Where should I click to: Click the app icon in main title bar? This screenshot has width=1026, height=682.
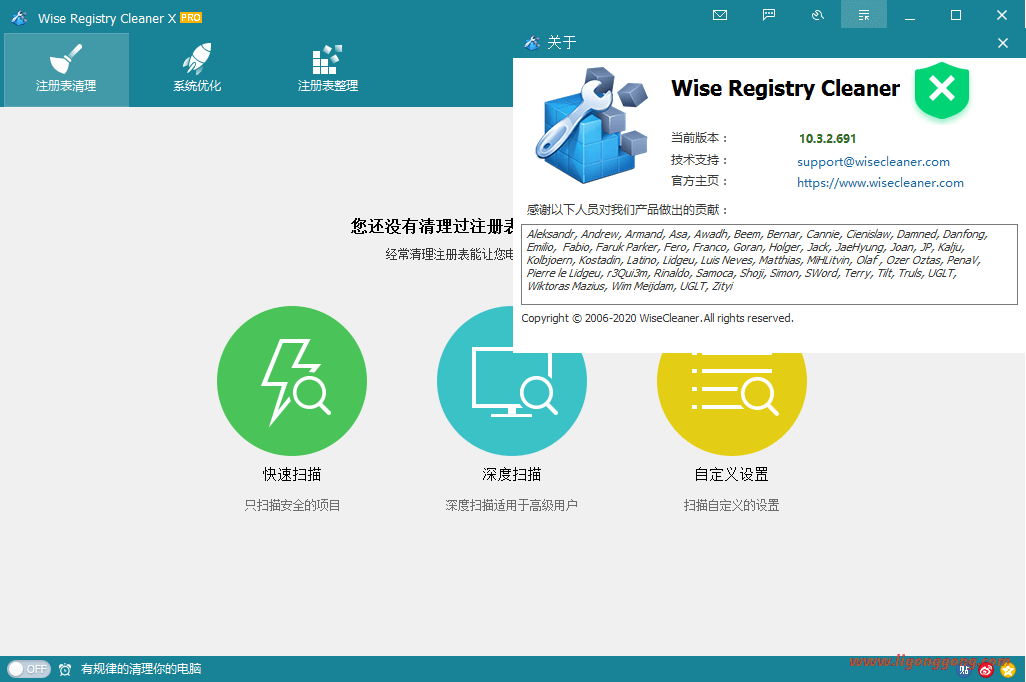pyautogui.click(x=20, y=18)
